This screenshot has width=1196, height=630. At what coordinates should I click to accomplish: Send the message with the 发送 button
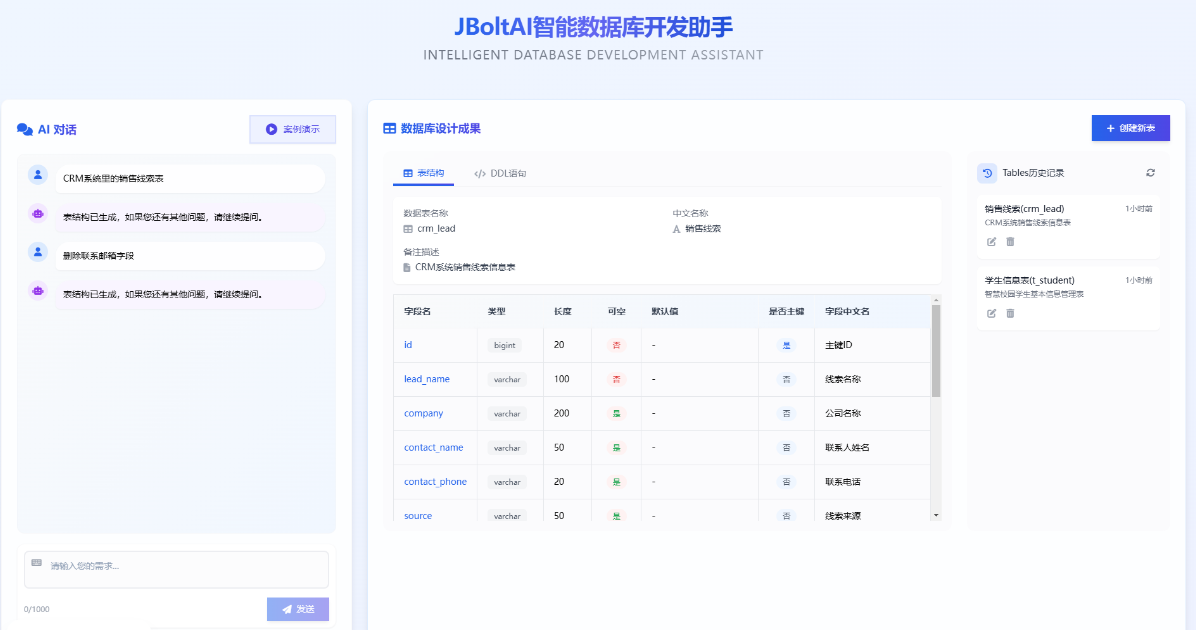[297, 609]
